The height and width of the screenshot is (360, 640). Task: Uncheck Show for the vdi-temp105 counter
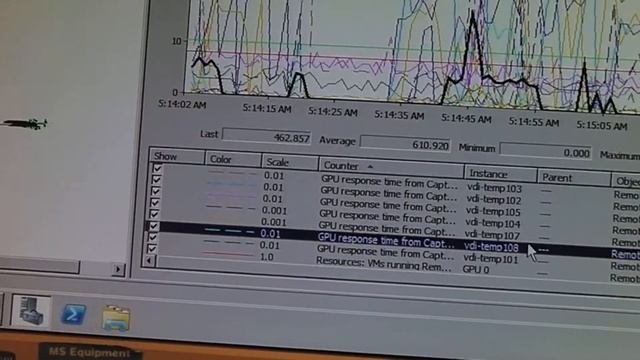pyautogui.click(x=156, y=191)
